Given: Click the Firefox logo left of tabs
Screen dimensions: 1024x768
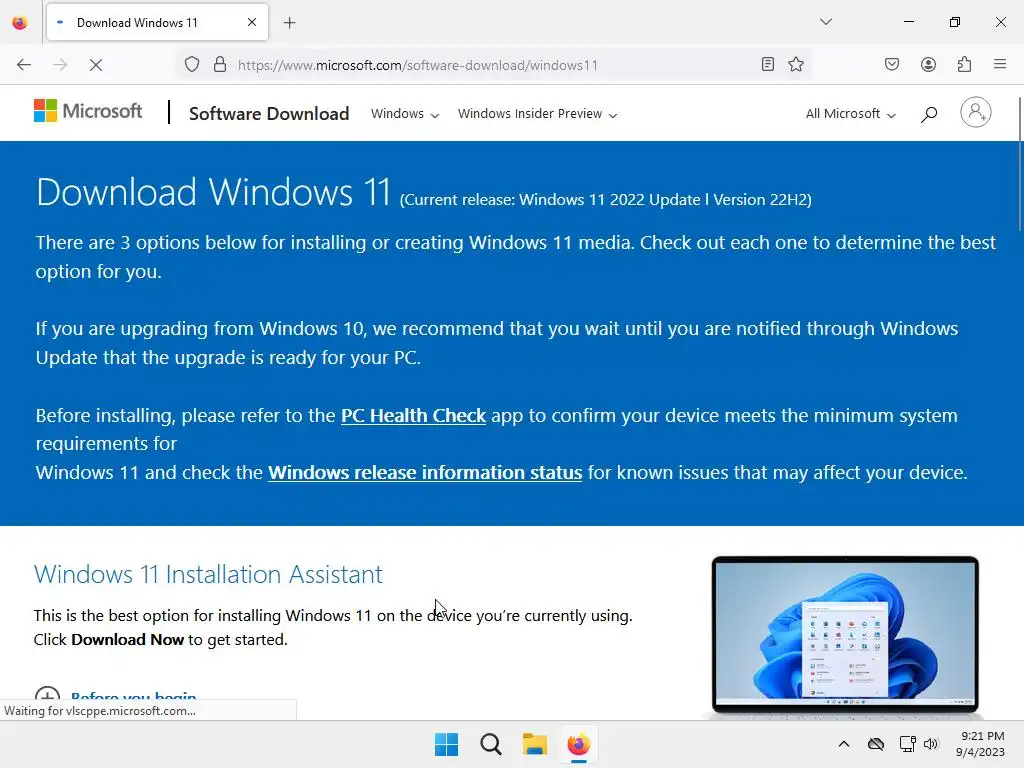Looking at the screenshot, I should tap(20, 23).
